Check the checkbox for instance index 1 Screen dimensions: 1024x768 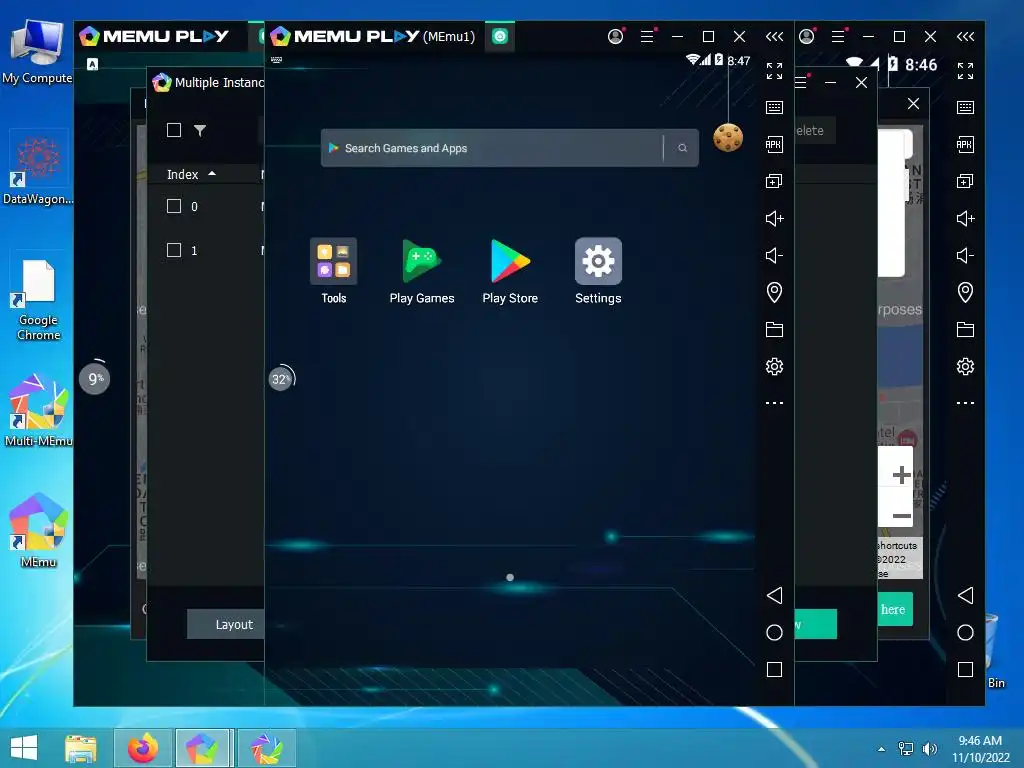[x=174, y=250]
